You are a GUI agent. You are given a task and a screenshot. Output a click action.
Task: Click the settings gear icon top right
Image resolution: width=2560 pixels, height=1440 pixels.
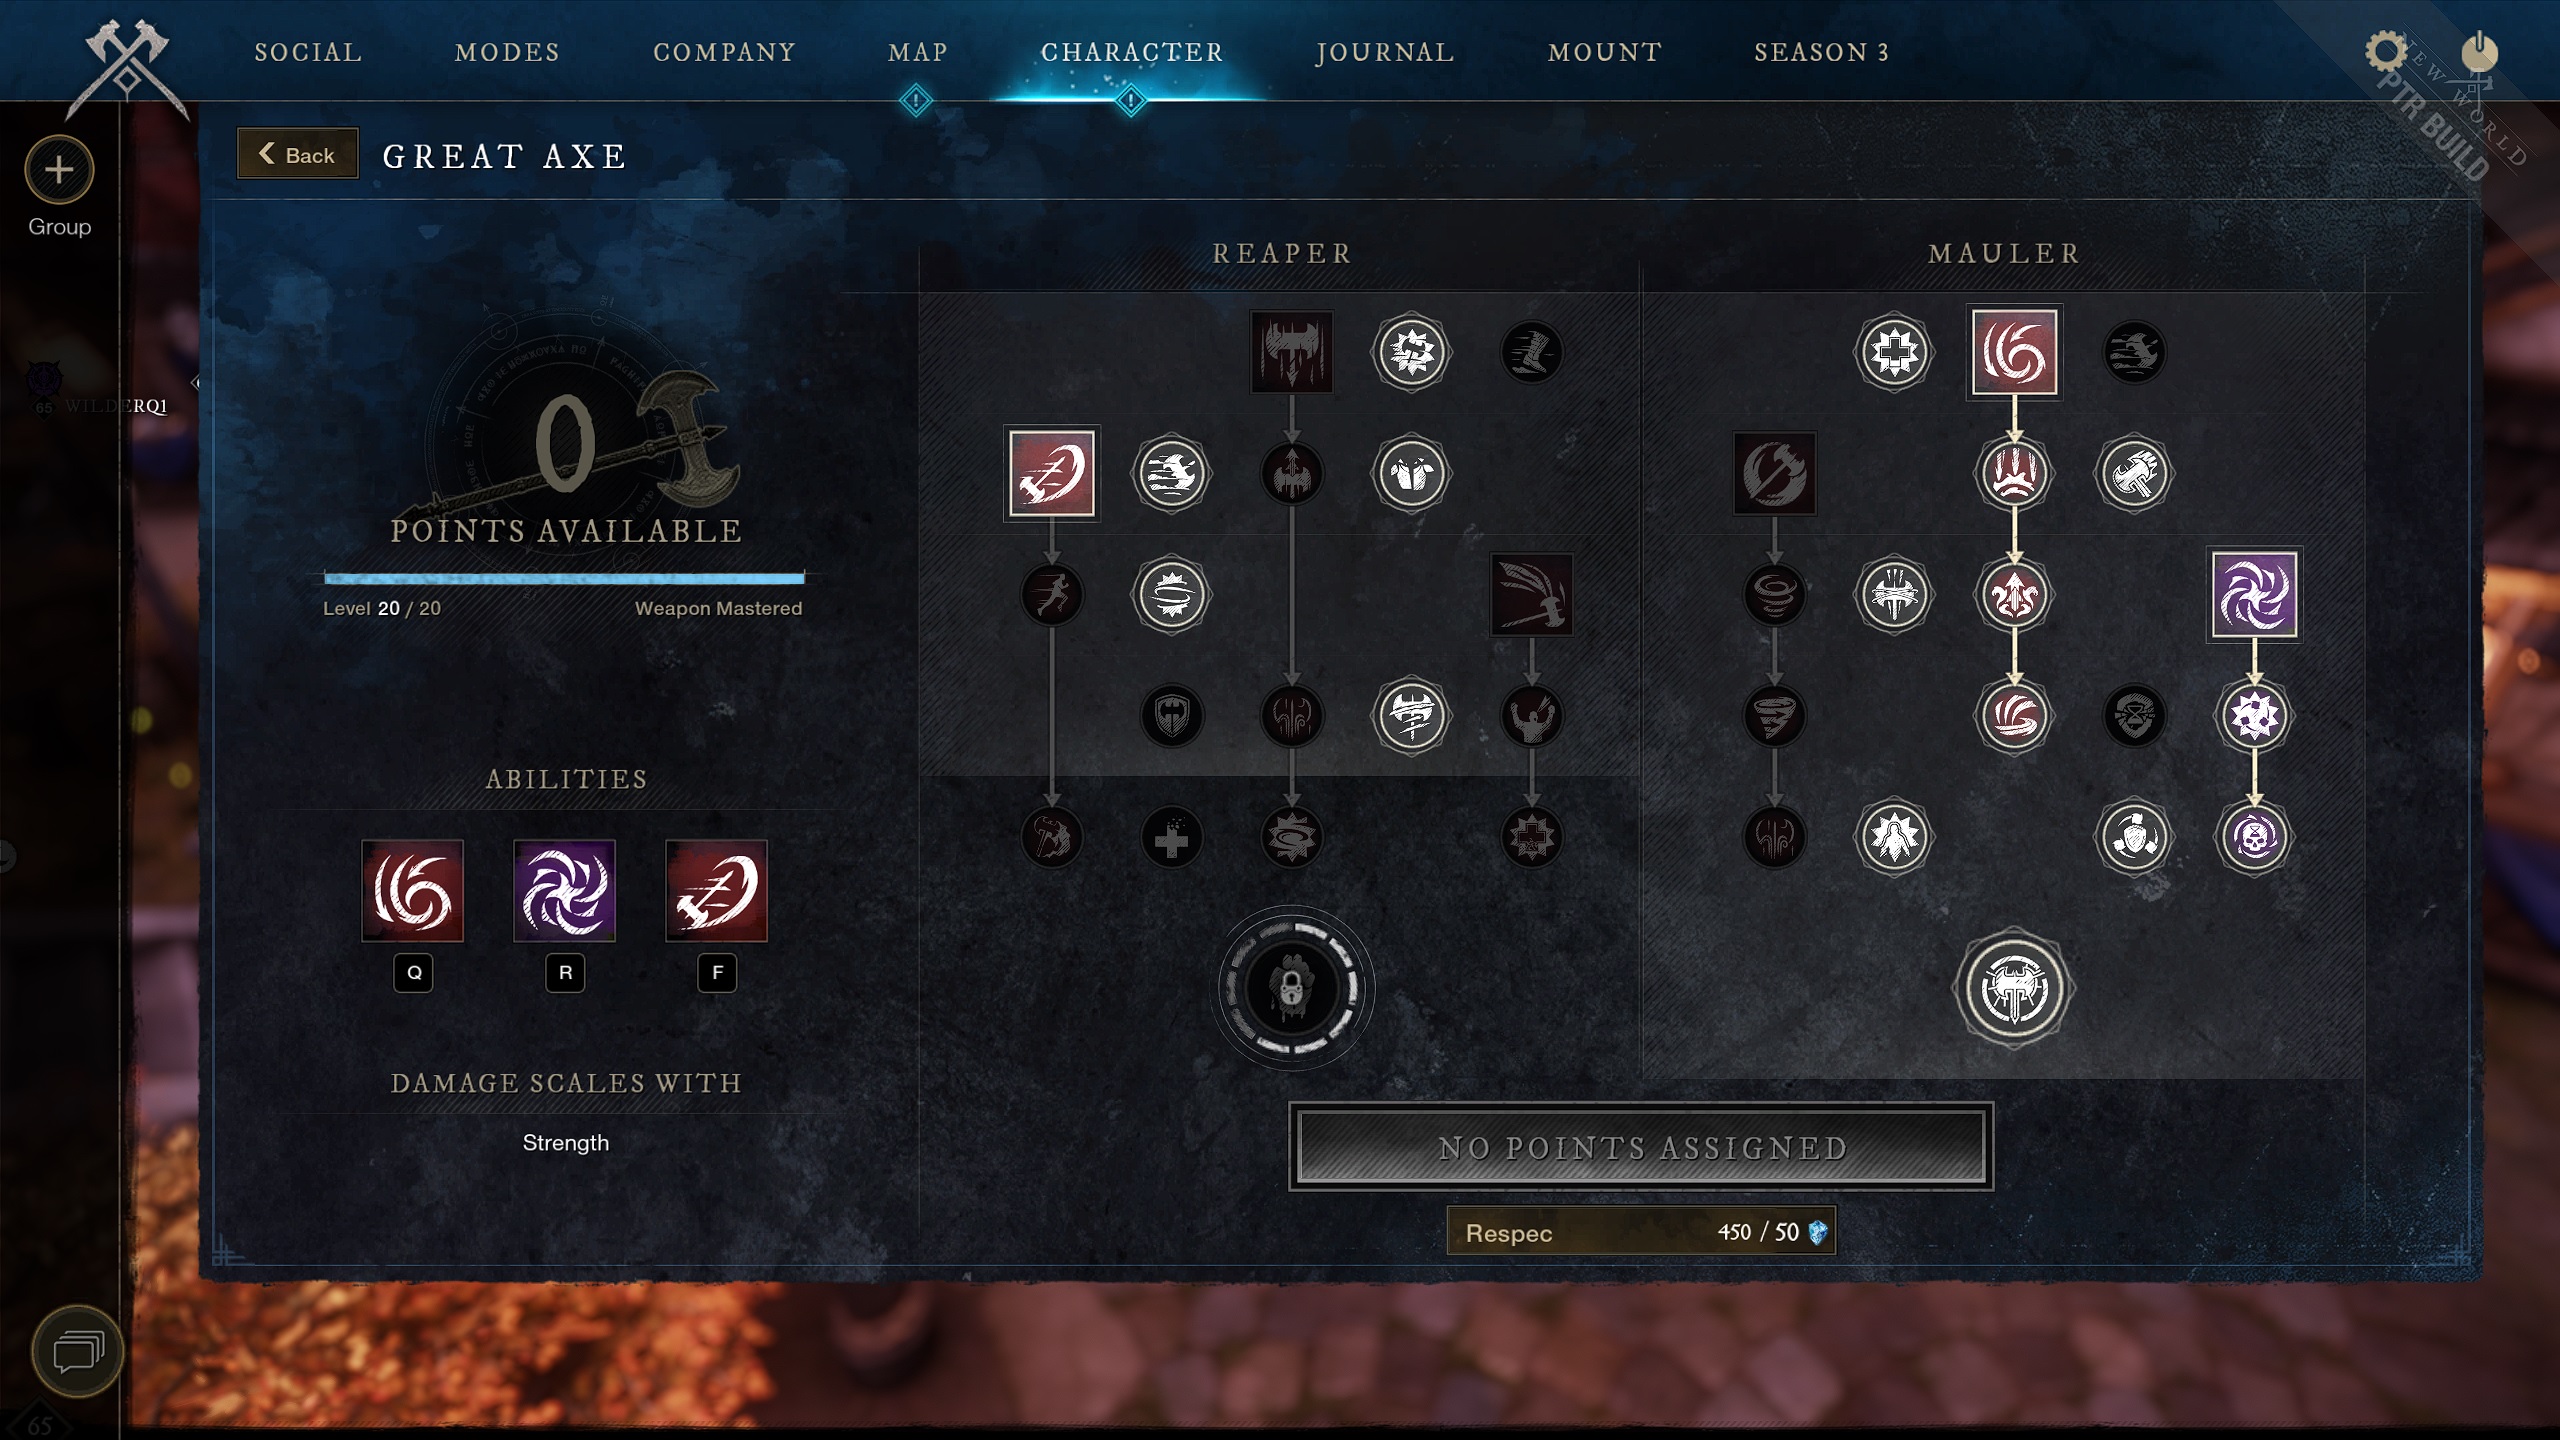[x=2386, y=51]
